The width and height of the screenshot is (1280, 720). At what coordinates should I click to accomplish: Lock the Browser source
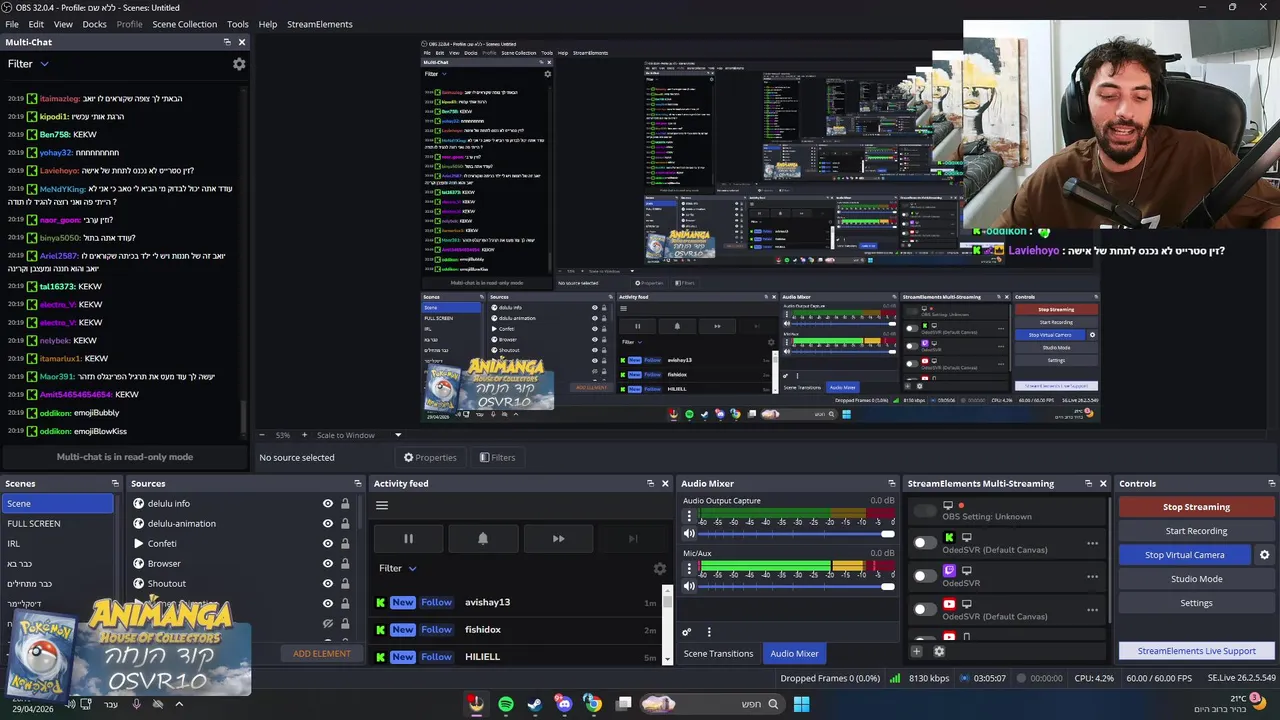[x=345, y=564]
